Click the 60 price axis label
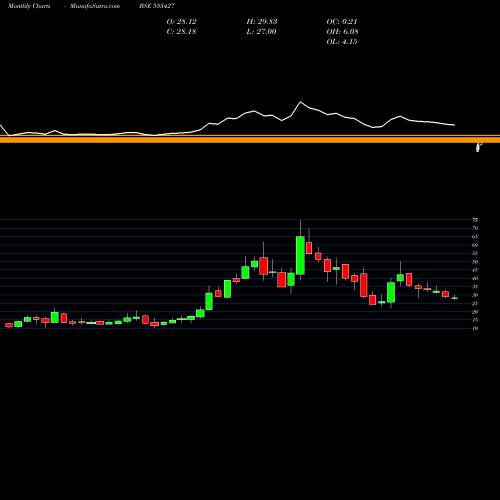Image resolution: width=500 pixels, height=500 pixels. coord(475,245)
